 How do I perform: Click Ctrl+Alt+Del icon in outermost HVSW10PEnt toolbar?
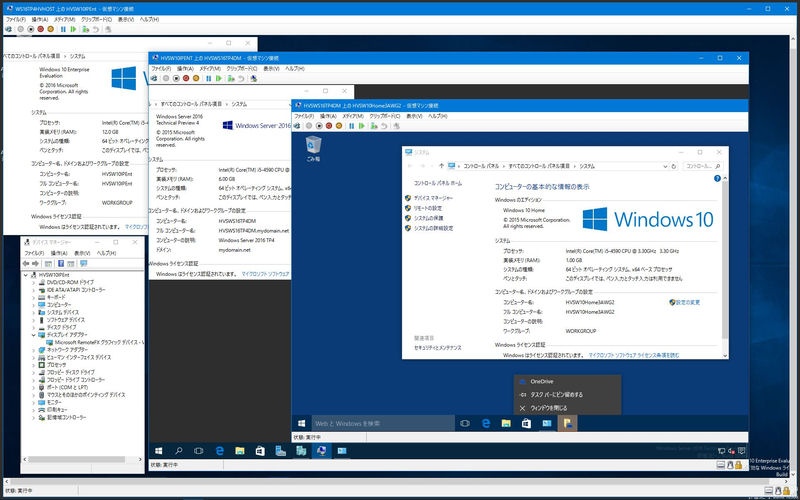click(x=9, y=29)
